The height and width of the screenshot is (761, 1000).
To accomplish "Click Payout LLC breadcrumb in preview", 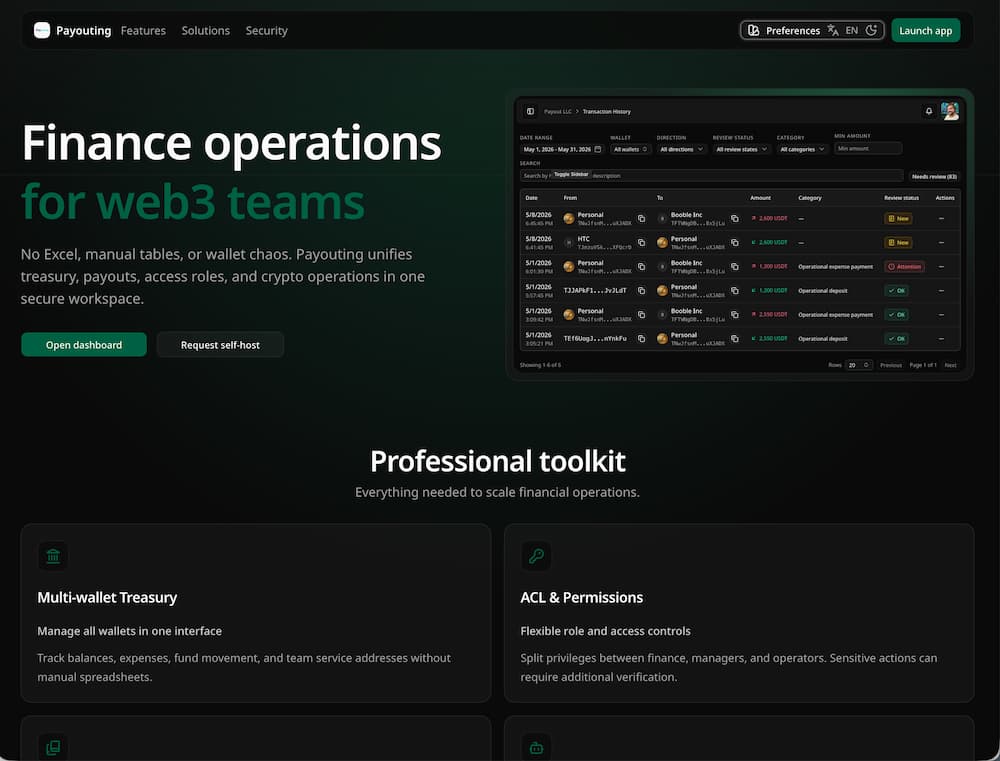I will 557,112.
